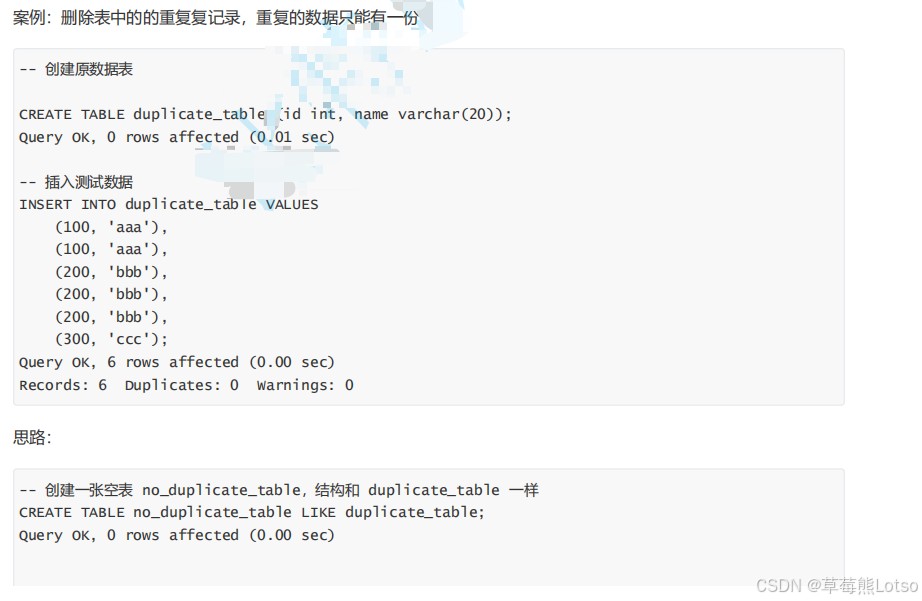Image resolution: width=922 pixels, height=601 pixels.
Task: Click the 思路 label between code blocks
Action: tap(31, 437)
